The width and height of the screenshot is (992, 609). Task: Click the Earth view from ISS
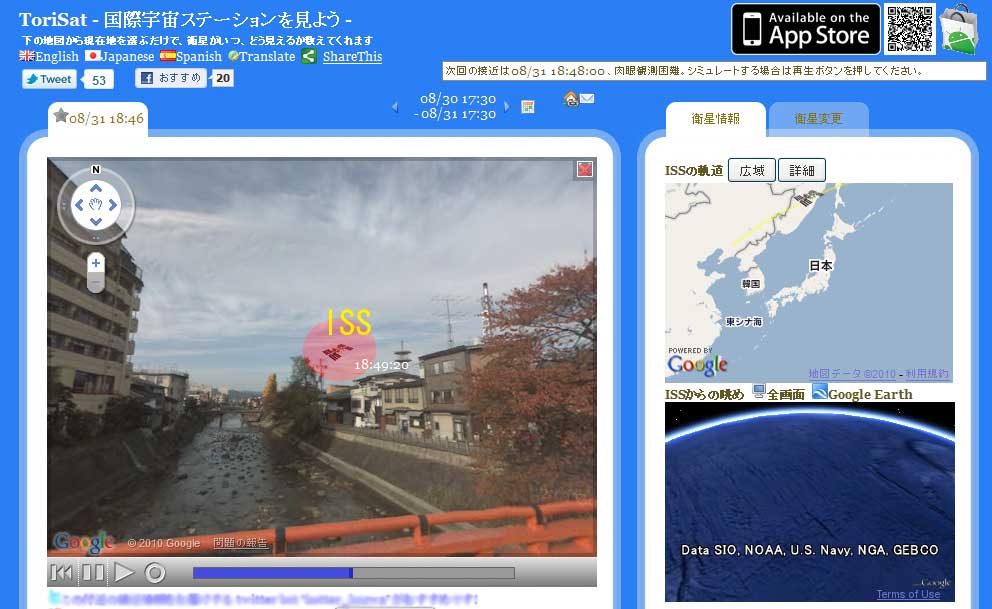810,501
